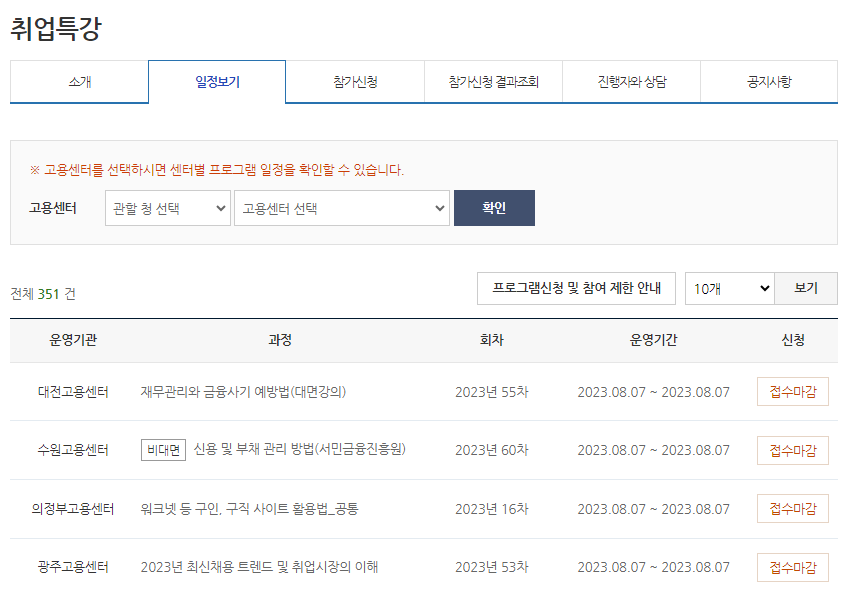Open the 진행자와 상담 tab

click(x=632, y=82)
